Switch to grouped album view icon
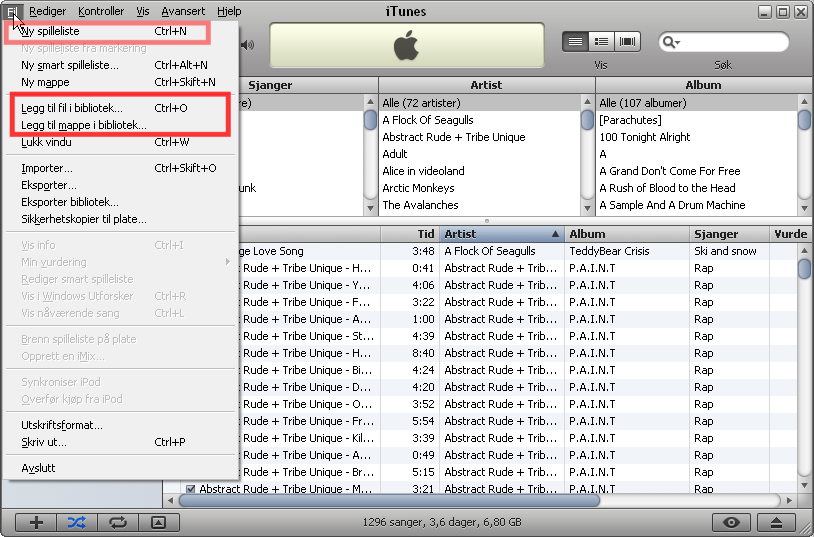Image resolution: width=814 pixels, height=537 pixels. tap(601, 42)
